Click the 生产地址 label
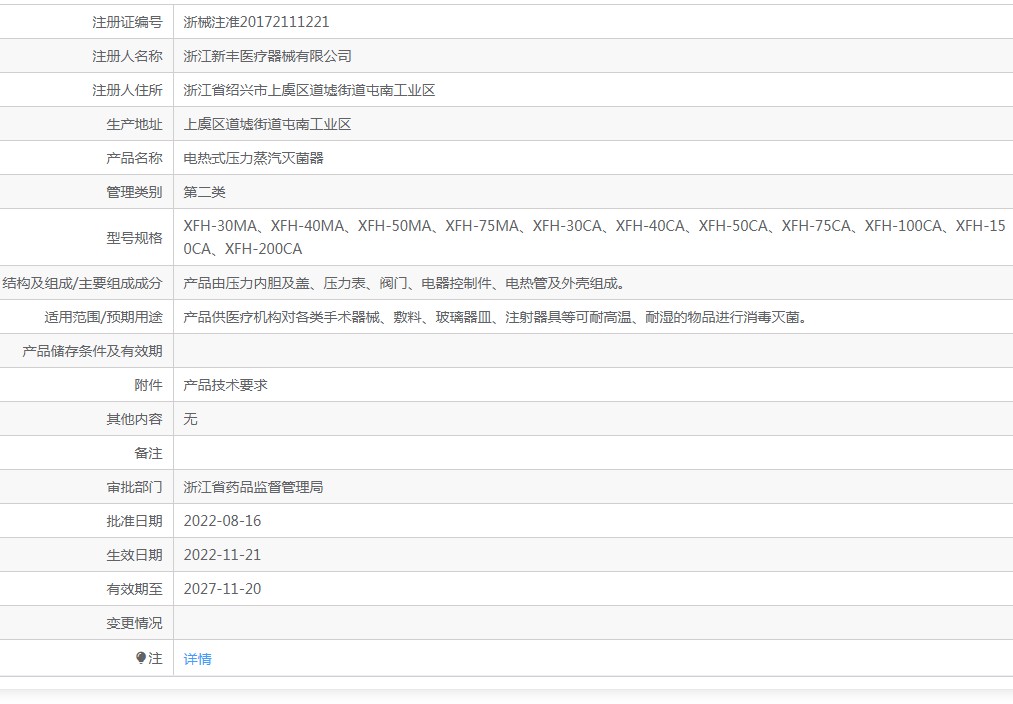 coord(134,124)
